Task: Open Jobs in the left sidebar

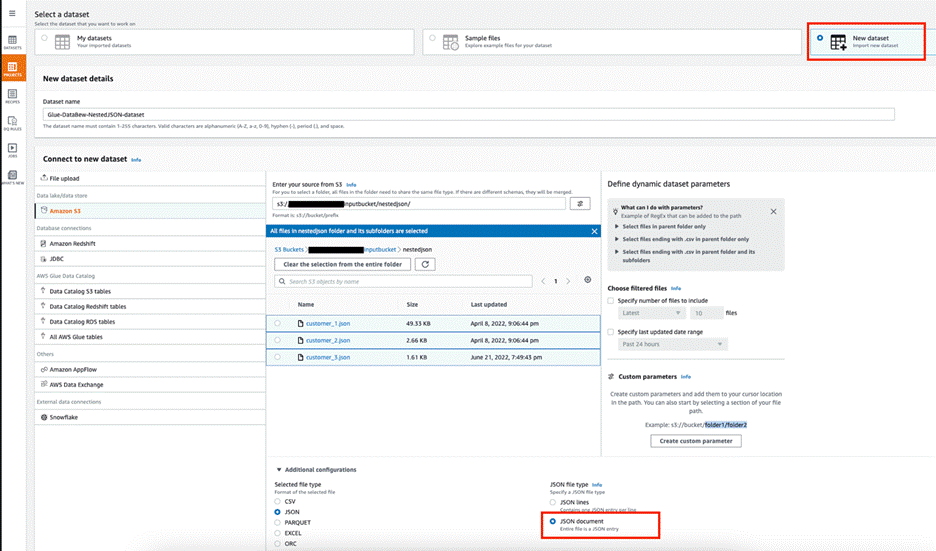Action: click(x=14, y=152)
